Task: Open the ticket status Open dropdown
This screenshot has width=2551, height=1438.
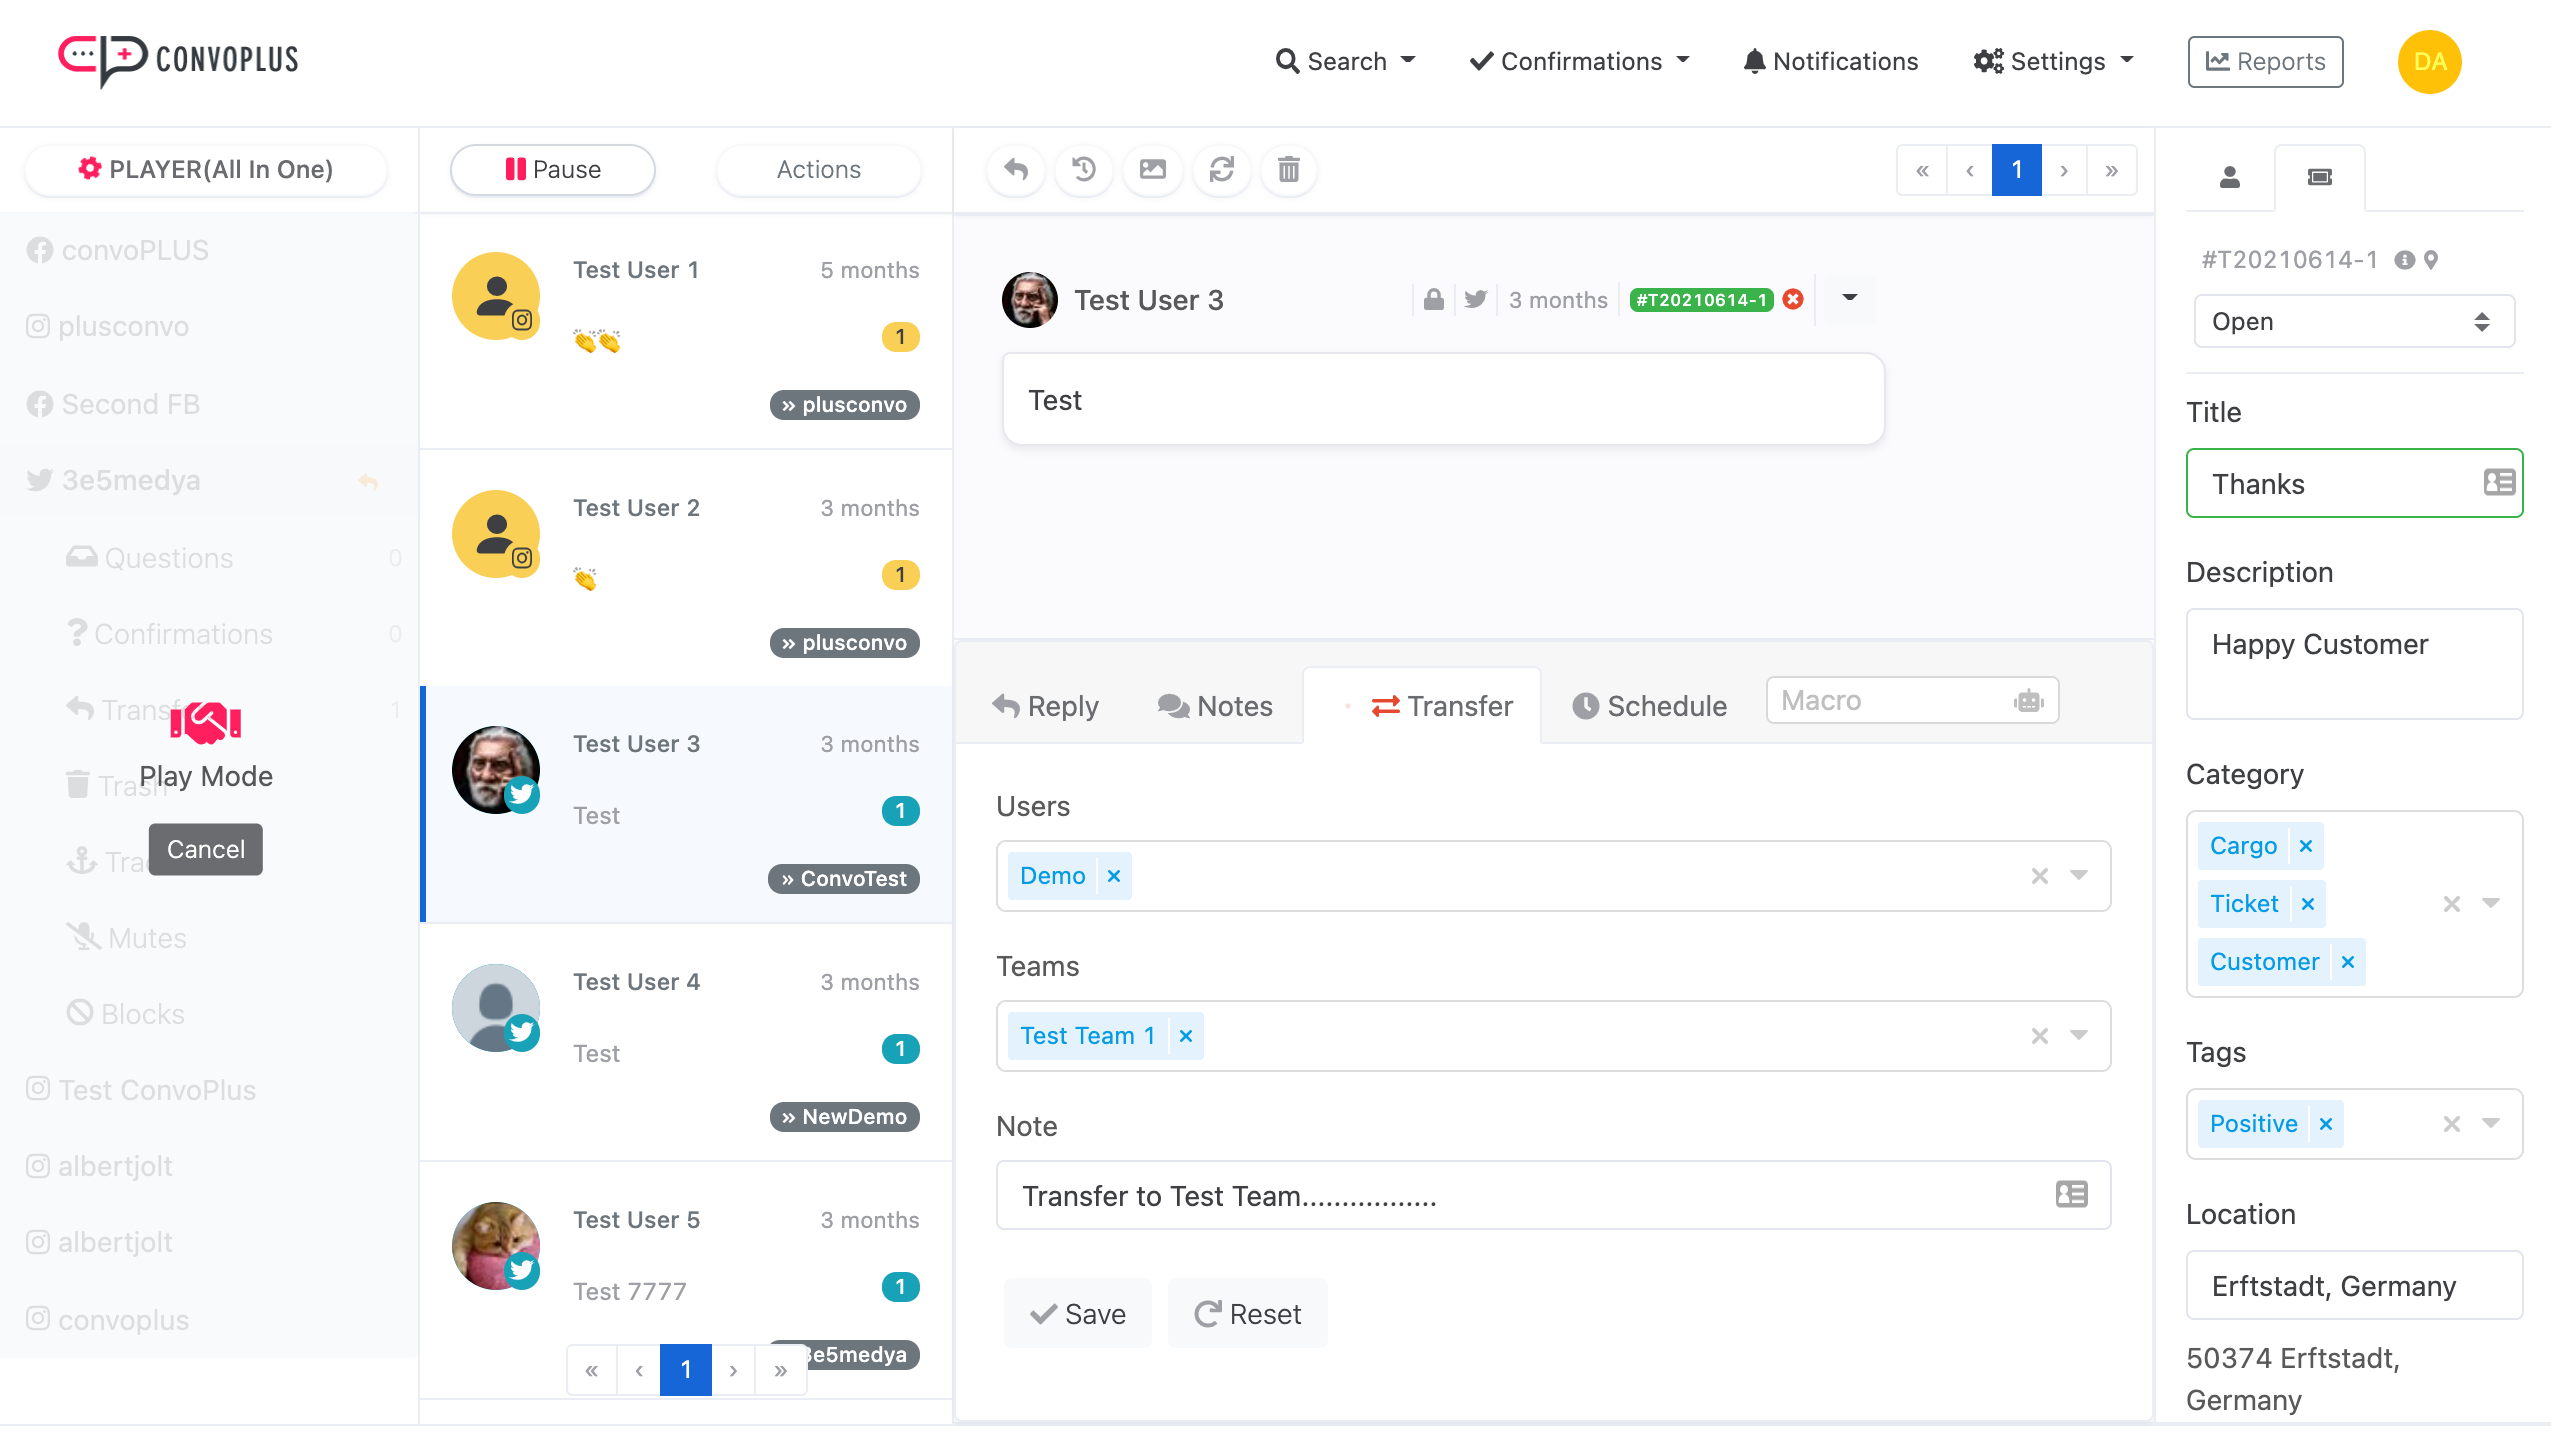Action: pos(2353,322)
